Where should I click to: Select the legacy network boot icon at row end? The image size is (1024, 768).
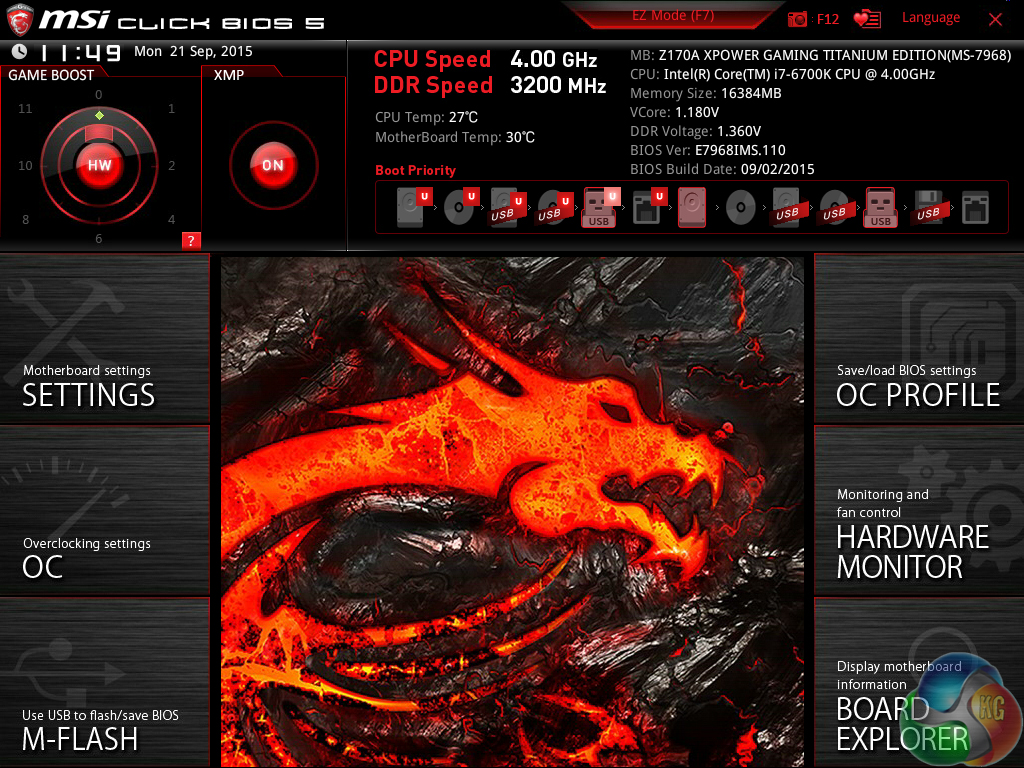coord(975,208)
